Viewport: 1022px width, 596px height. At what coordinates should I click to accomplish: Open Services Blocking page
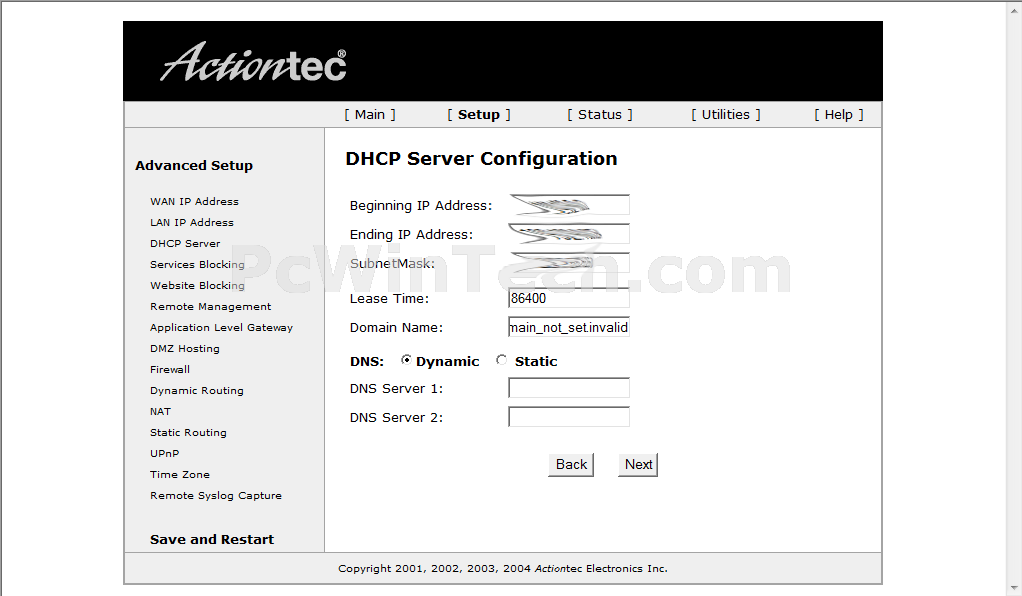[x=197, y=264]
